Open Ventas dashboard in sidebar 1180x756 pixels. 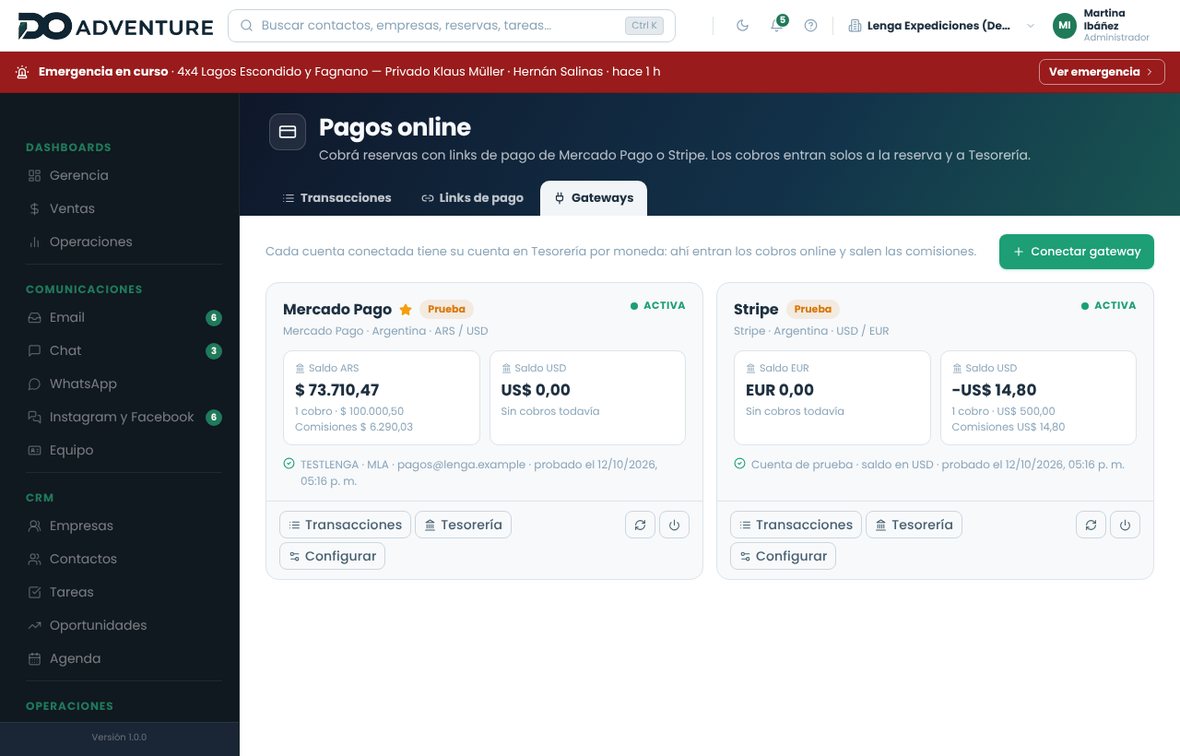coord(123,208)
